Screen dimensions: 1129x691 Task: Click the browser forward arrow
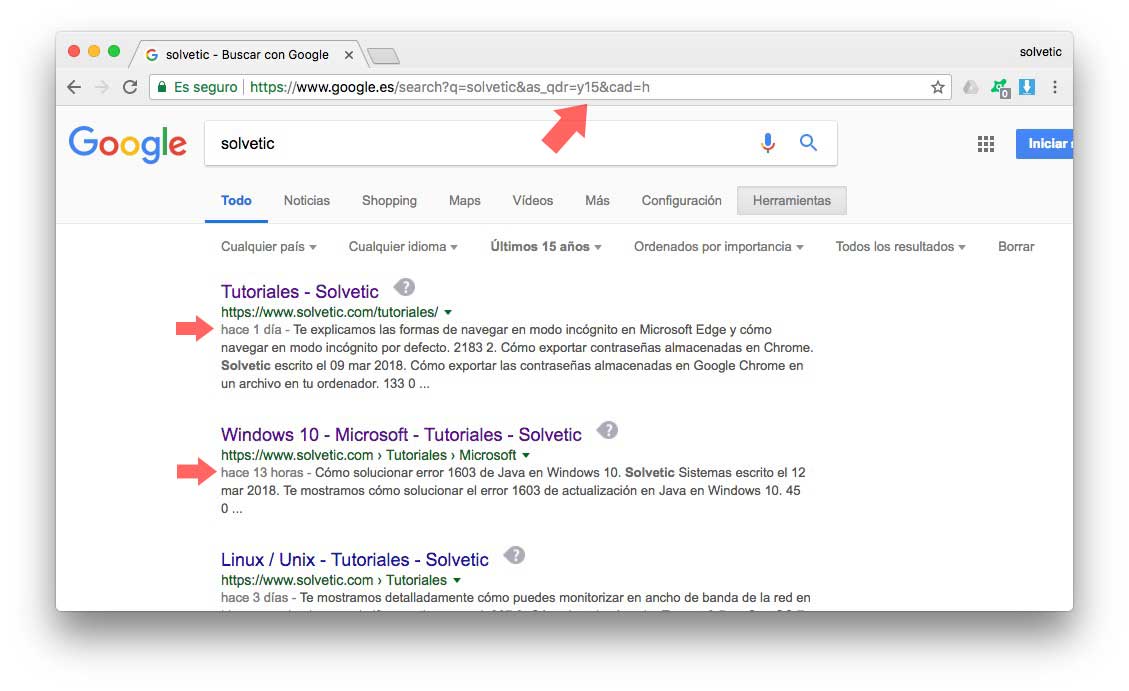tap(102, 87)
